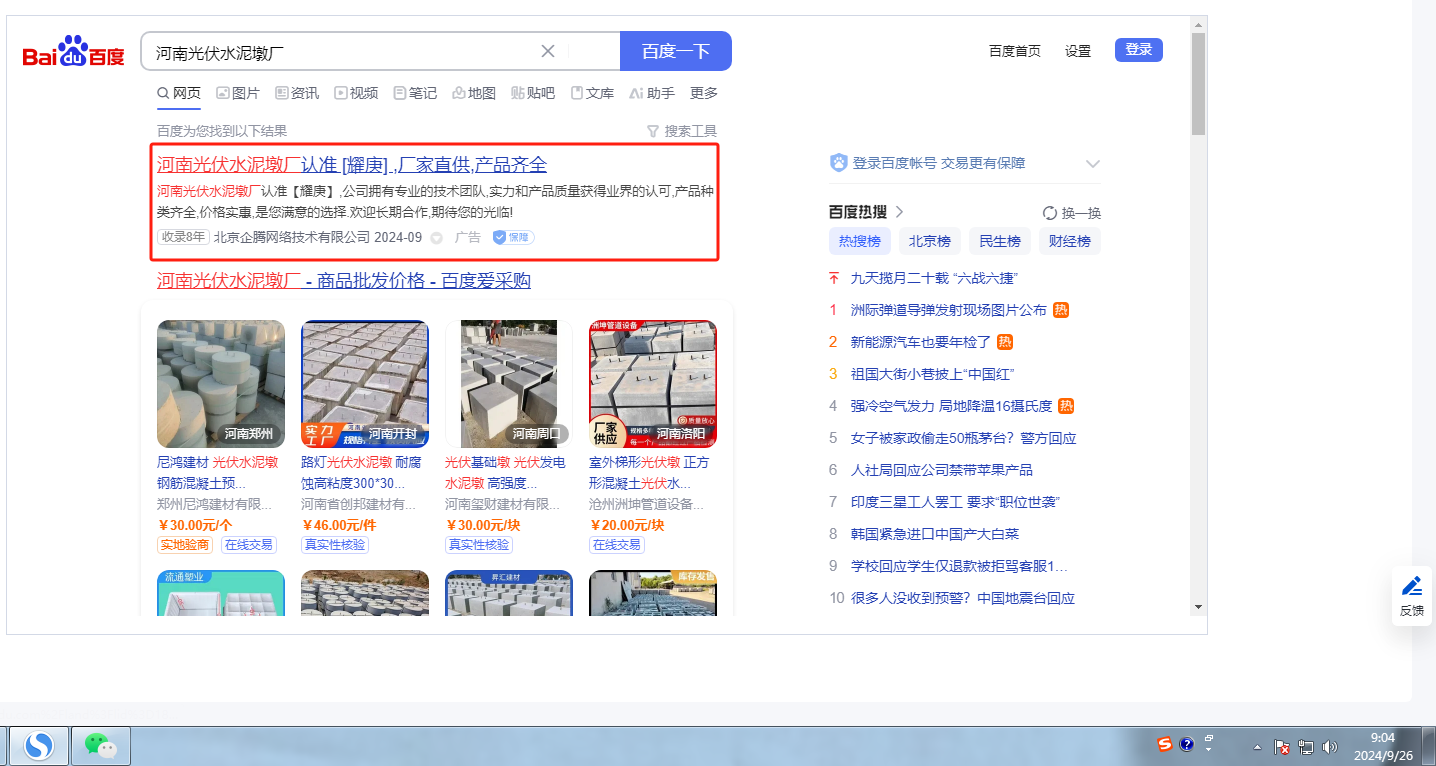Switch to the 视频 tab
Screen dimensions: 1436x766
[x=356, y=93]
